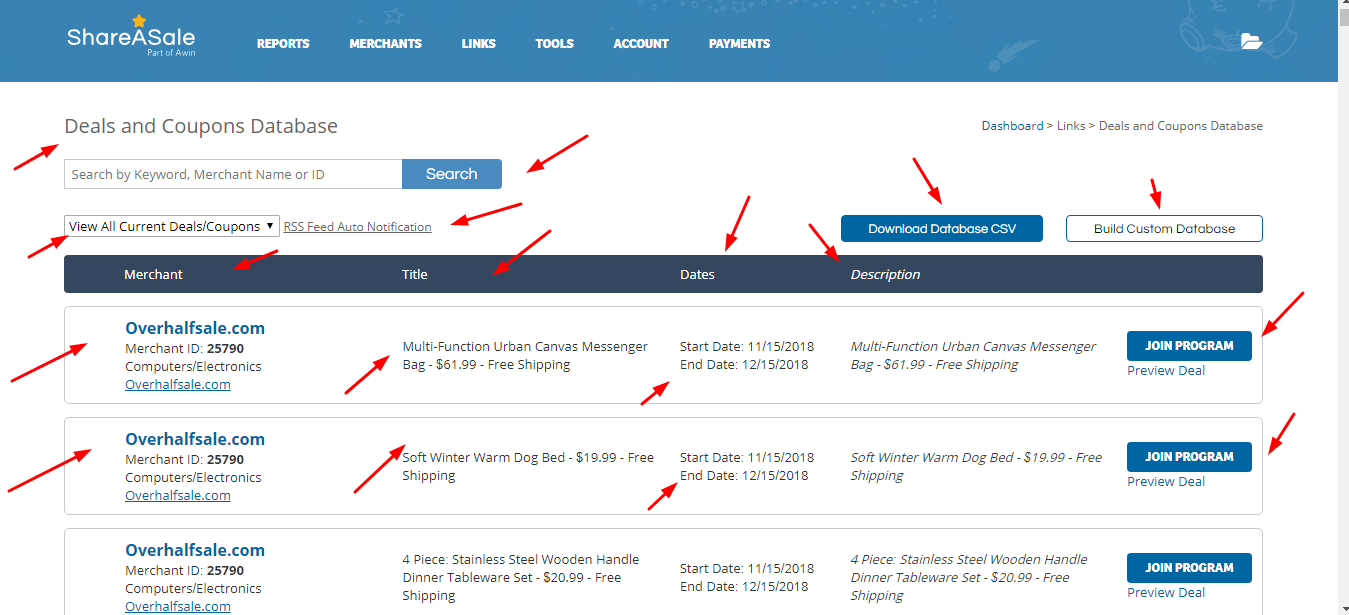Click the Merchant column header
Image resolution: width=1349 pixels, height=615 pixels.
click(x=154, y=274)
